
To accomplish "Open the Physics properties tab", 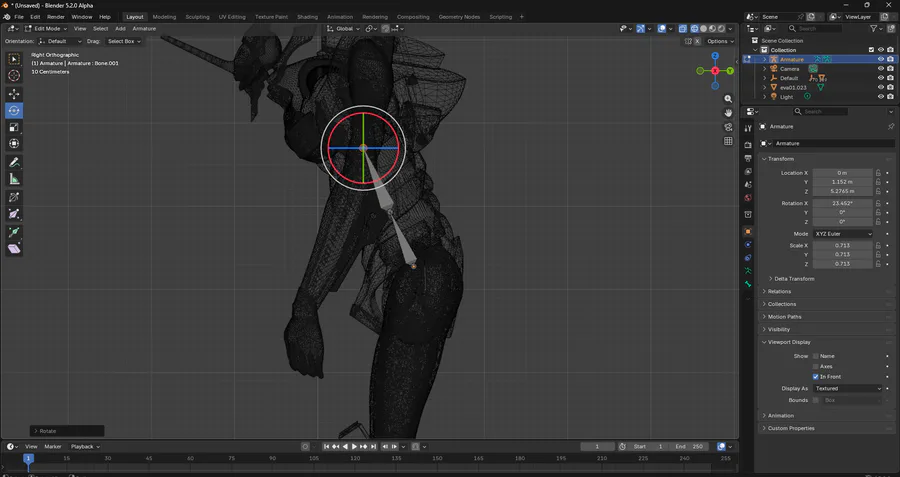I will pos(748,245).
